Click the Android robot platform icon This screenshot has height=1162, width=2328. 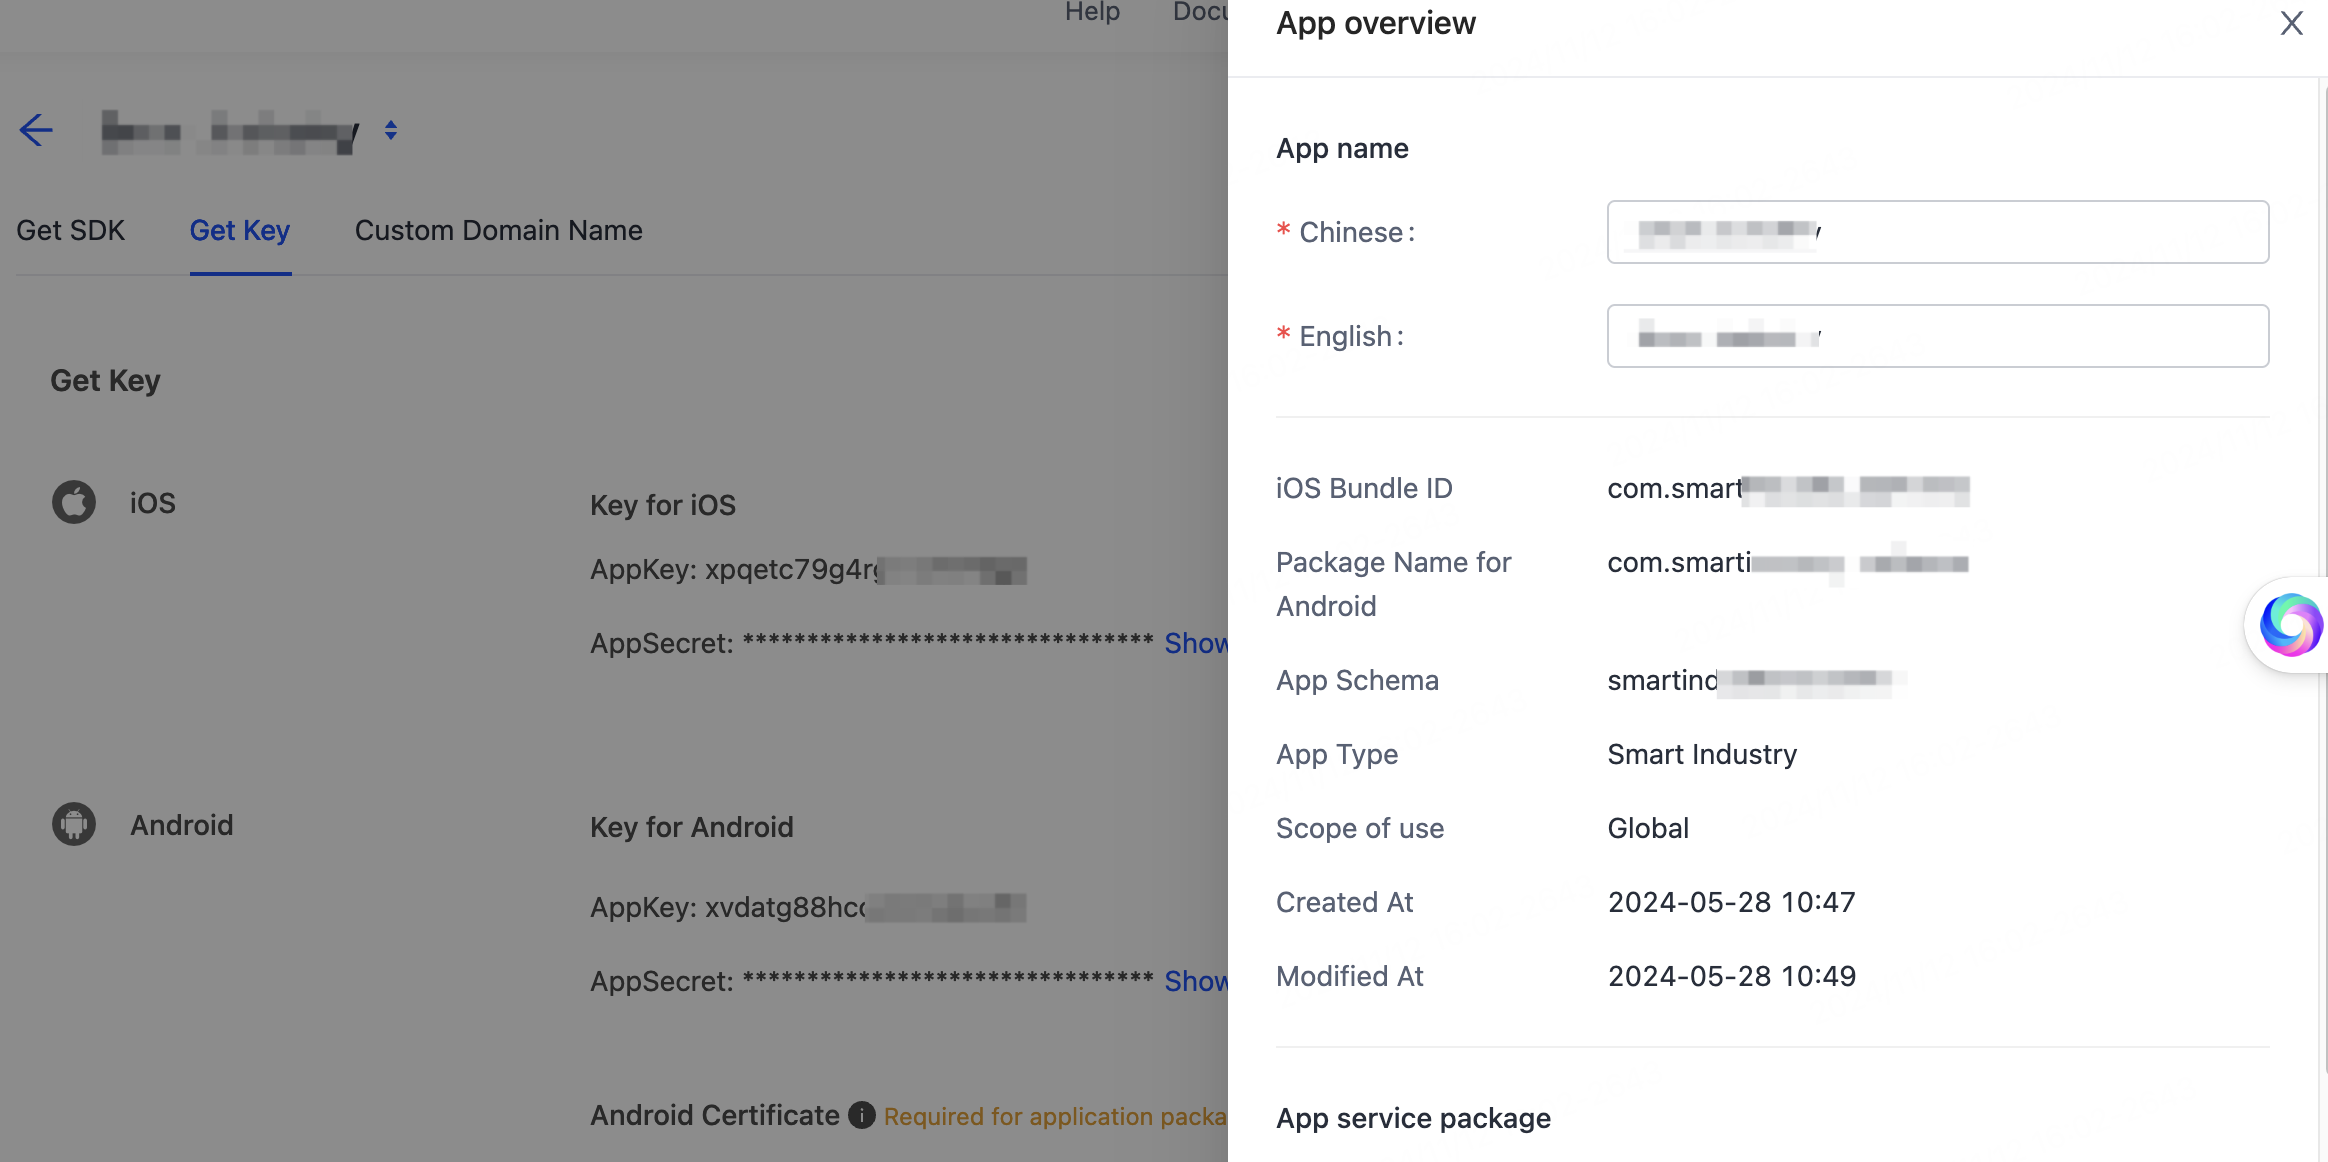(x=74, y=824)
